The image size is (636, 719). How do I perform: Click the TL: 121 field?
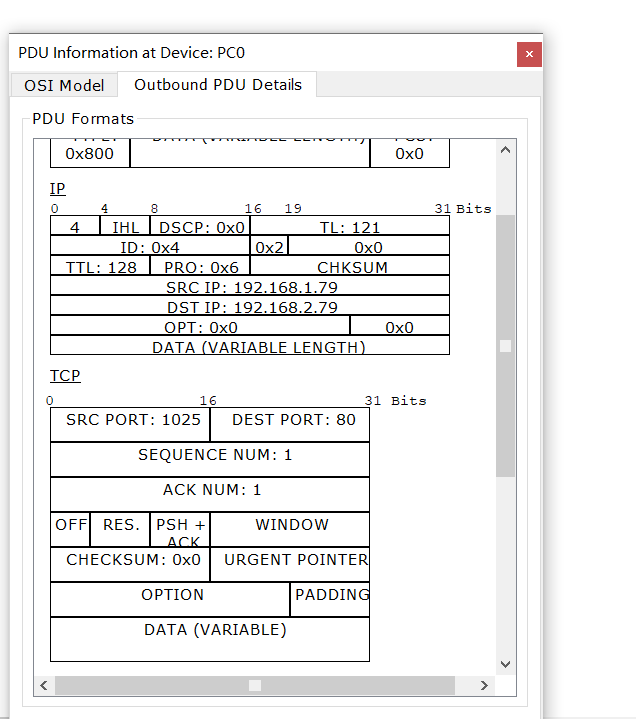[x=350, y=226]
